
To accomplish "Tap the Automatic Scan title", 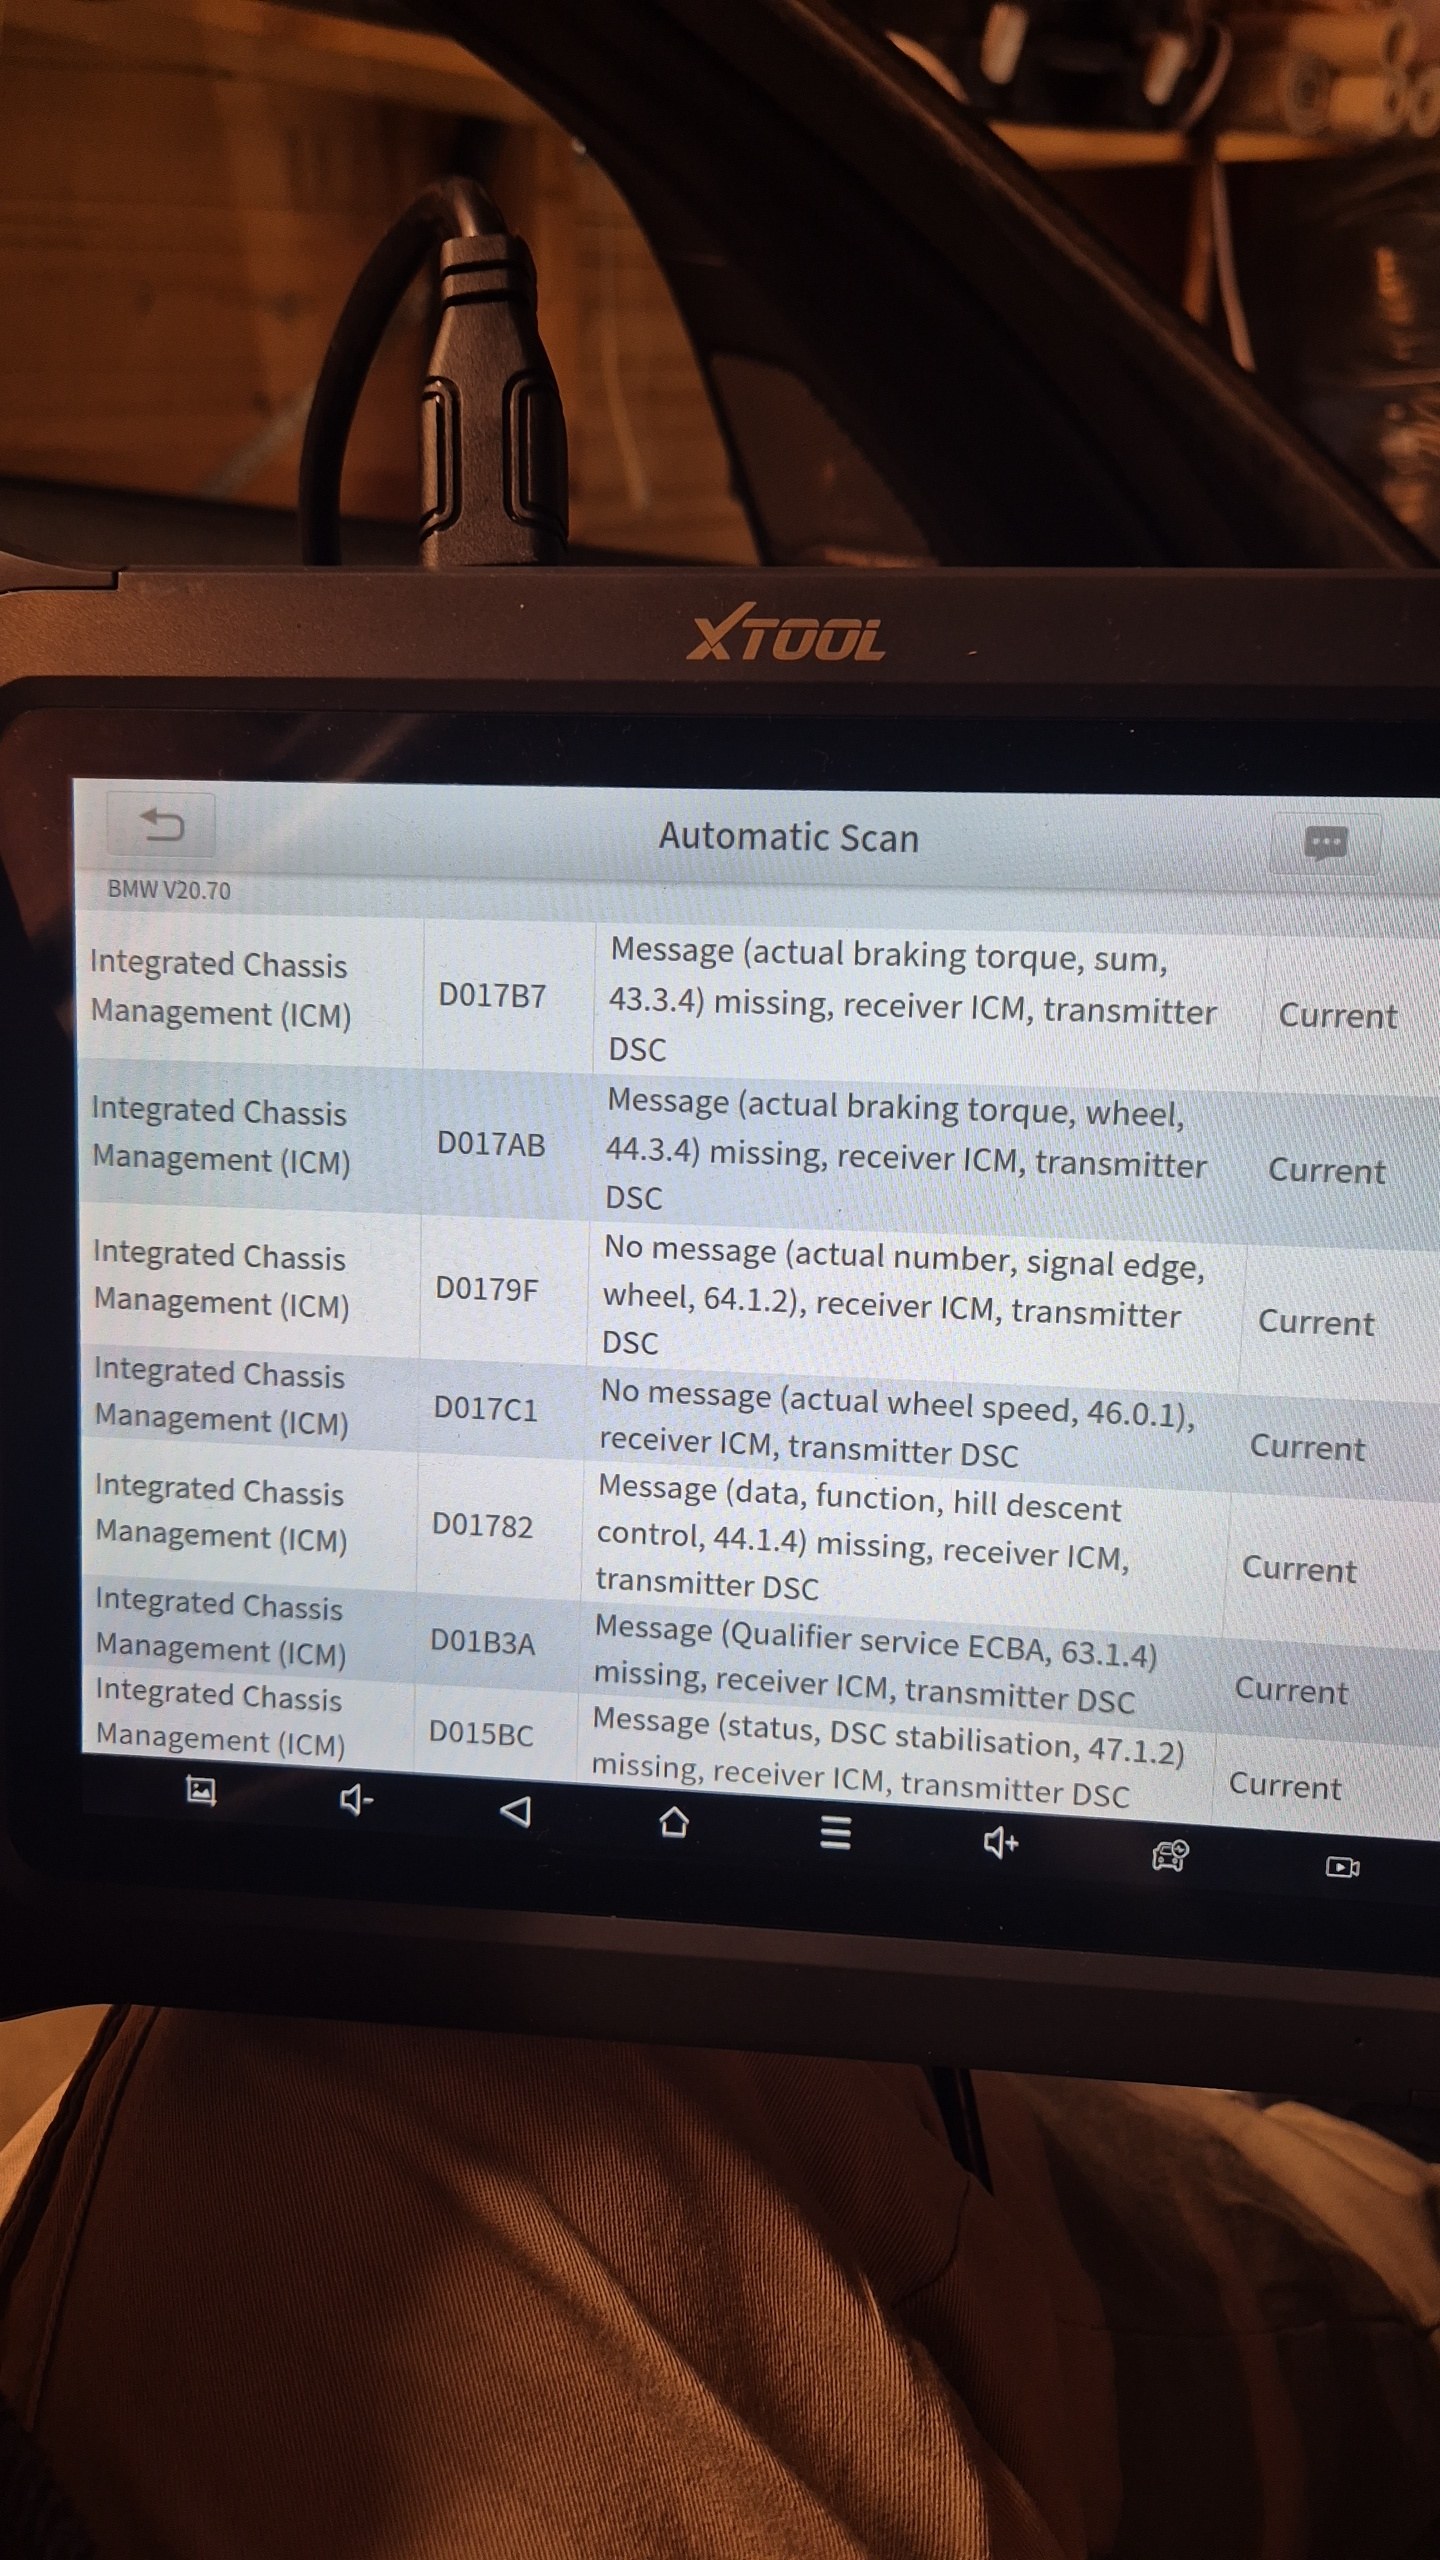I will pyautogui.click(x=788, y=837).
